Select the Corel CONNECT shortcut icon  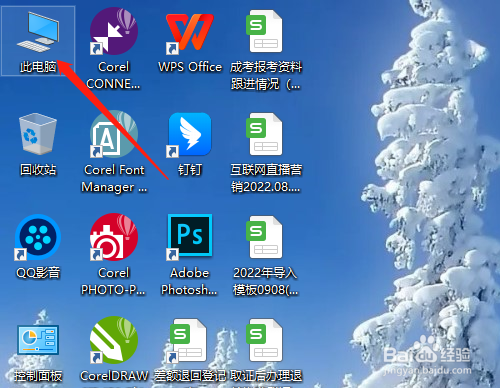click(114, 31)
